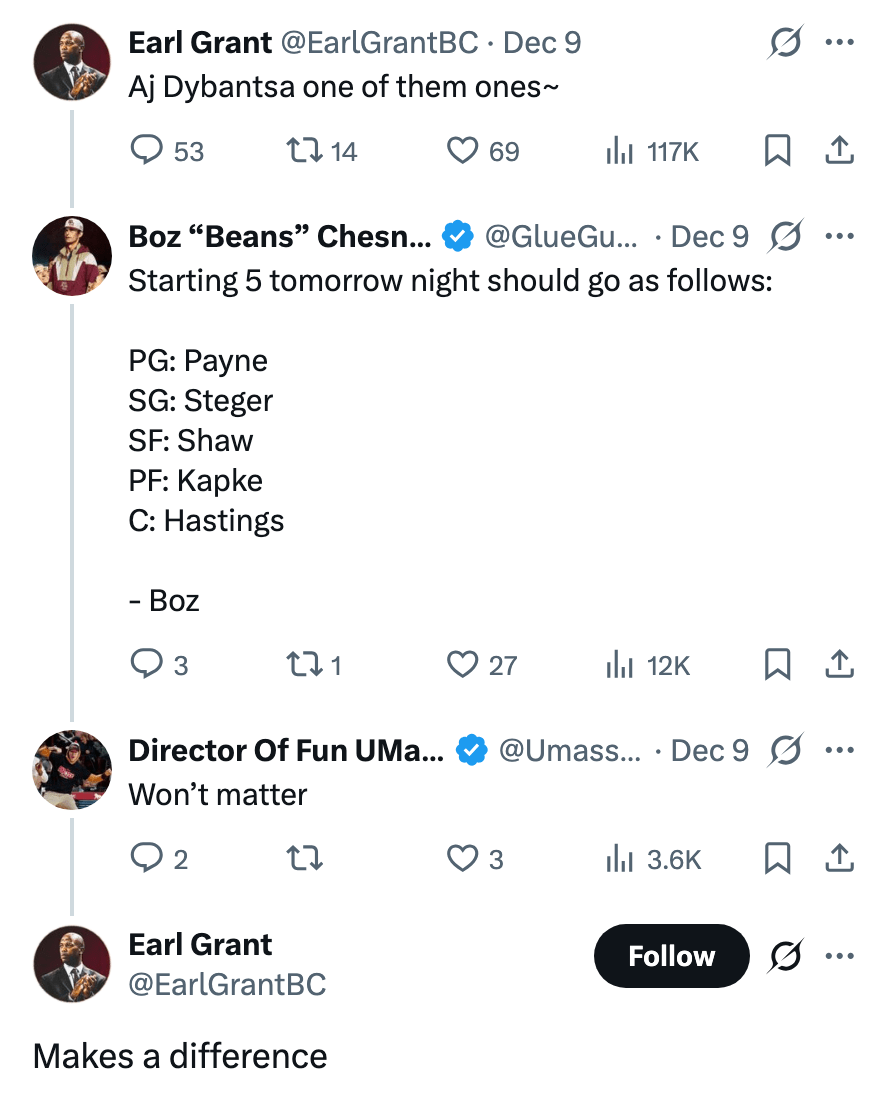
Task: Follow Earl Grant
Action: click(x=671, y=956)
